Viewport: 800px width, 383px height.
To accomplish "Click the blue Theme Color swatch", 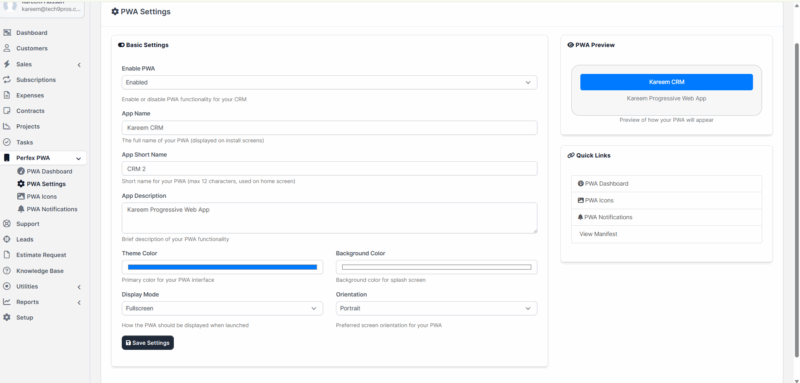I will pyautogui.click(x=222, y=267).
